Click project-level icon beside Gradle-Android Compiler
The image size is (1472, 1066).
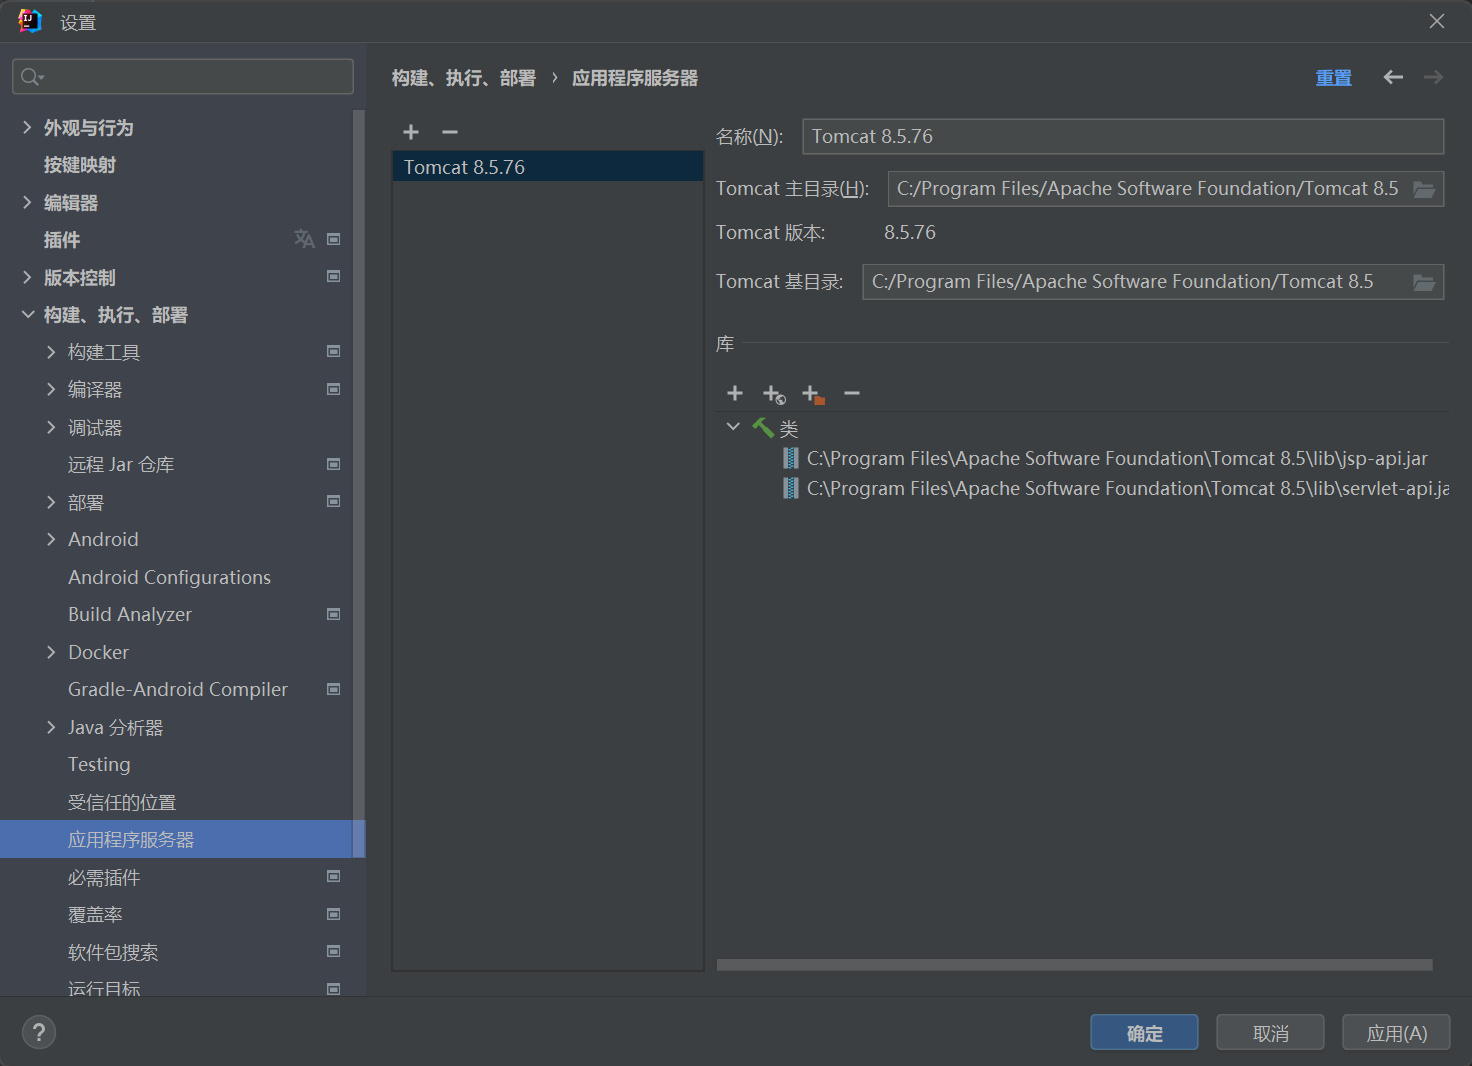[x=334, y=689]
